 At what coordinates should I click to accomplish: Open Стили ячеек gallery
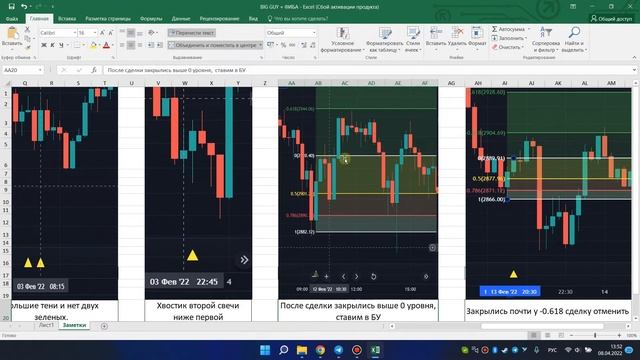(x=413, y=40)
